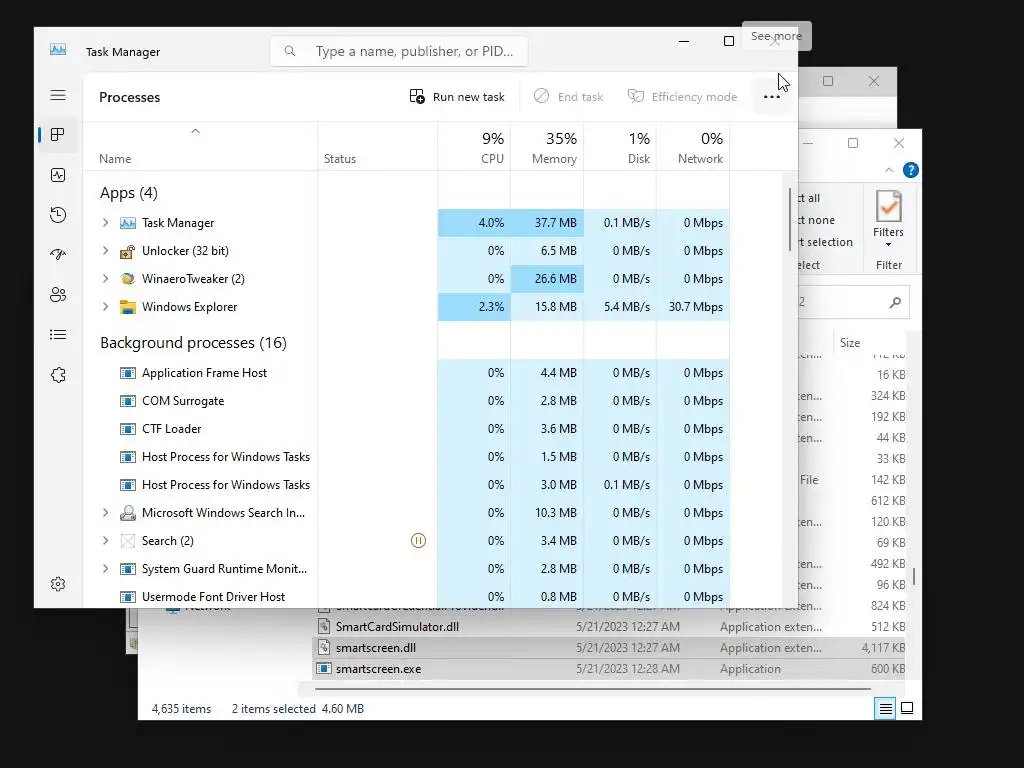Click the Task Manager app icon in row

click(x=128, y=223)
